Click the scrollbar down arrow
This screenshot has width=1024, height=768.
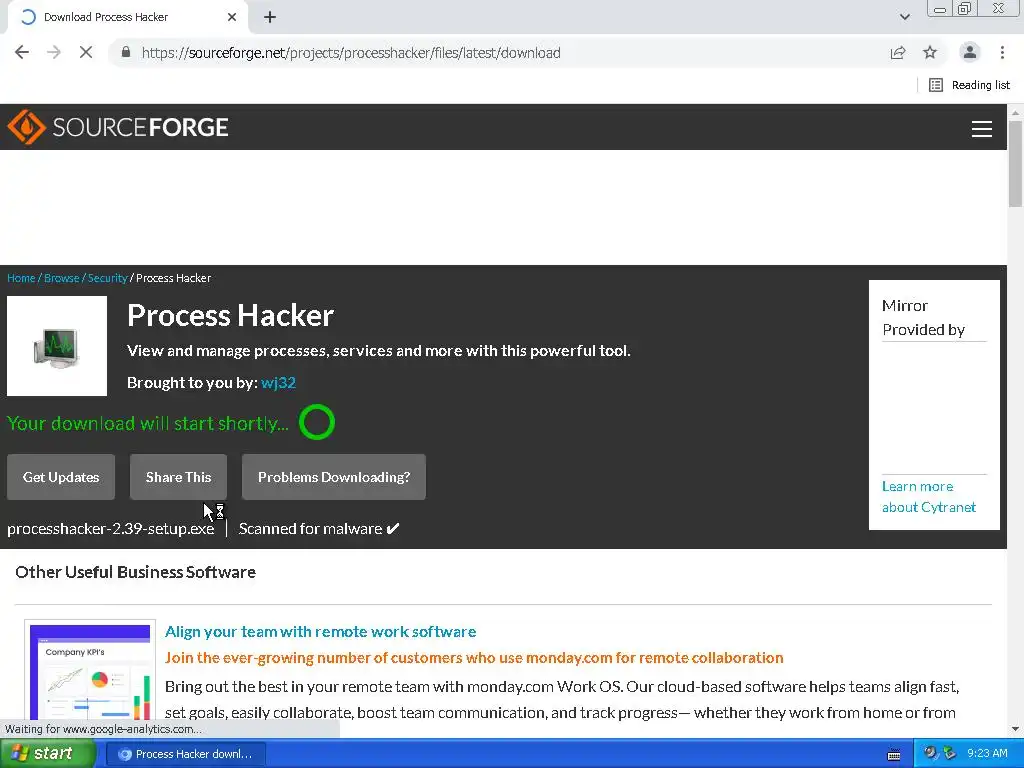click(1015, 729)
